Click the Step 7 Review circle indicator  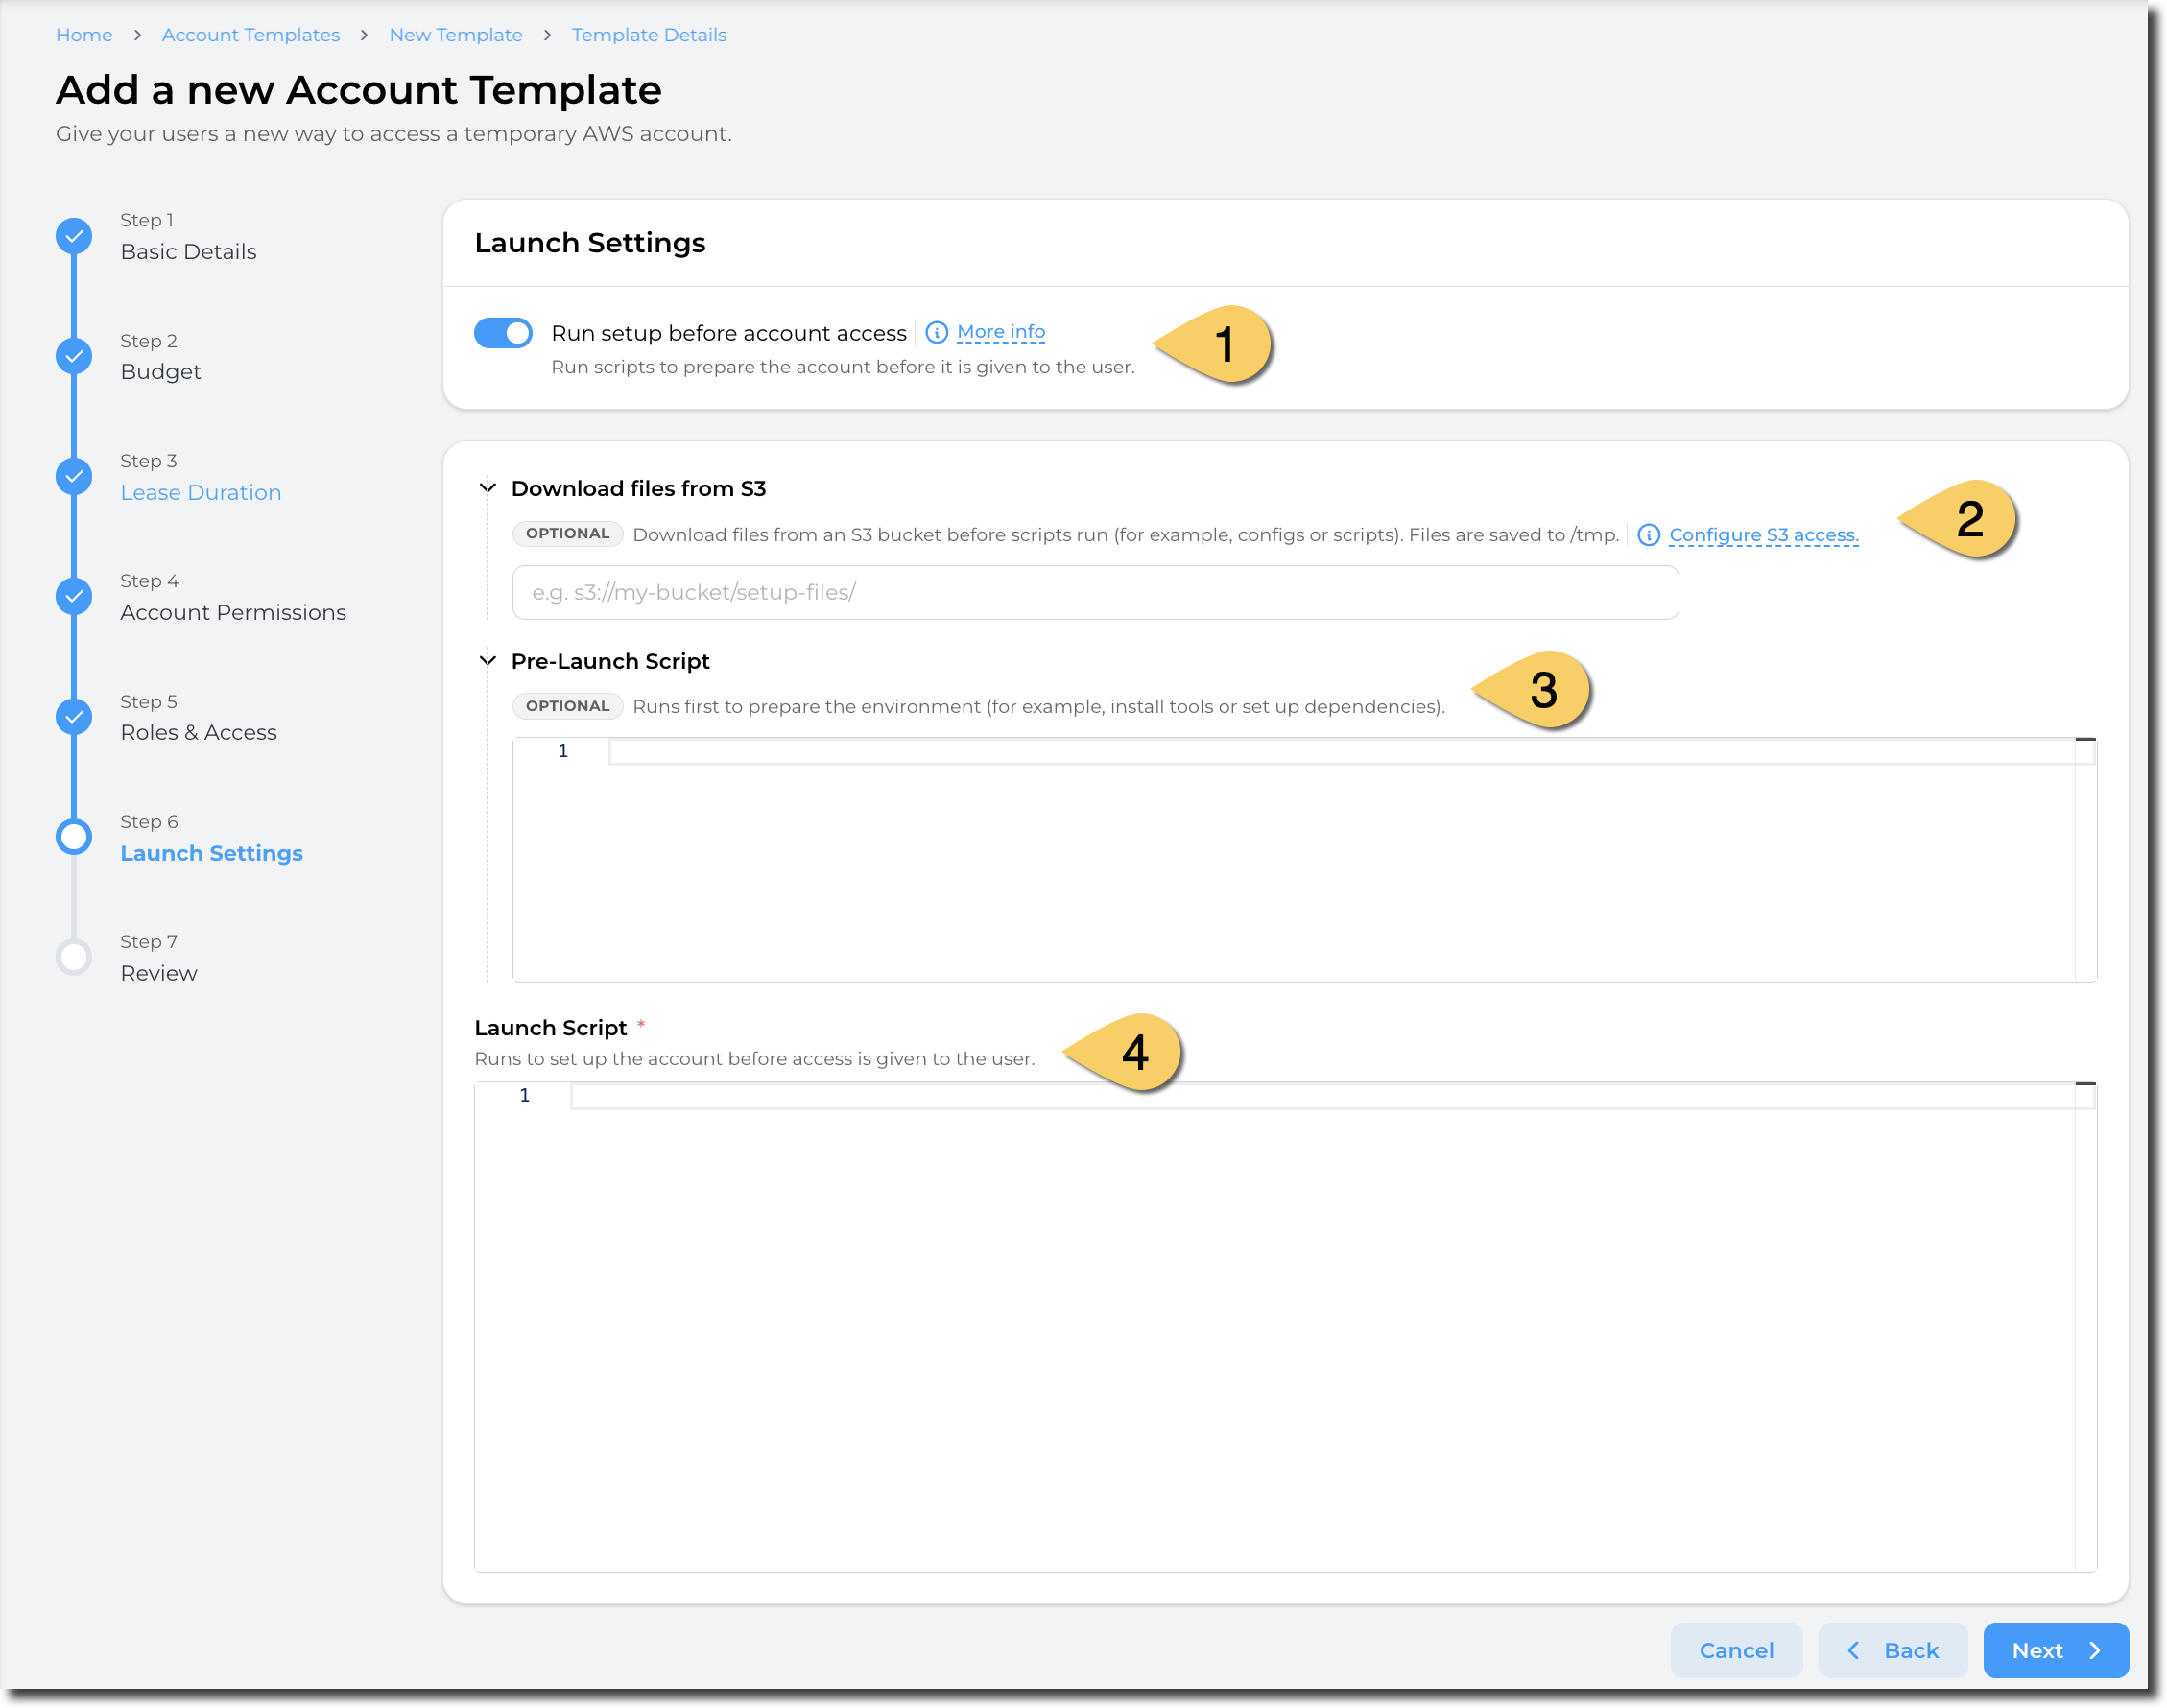point(74,957)
